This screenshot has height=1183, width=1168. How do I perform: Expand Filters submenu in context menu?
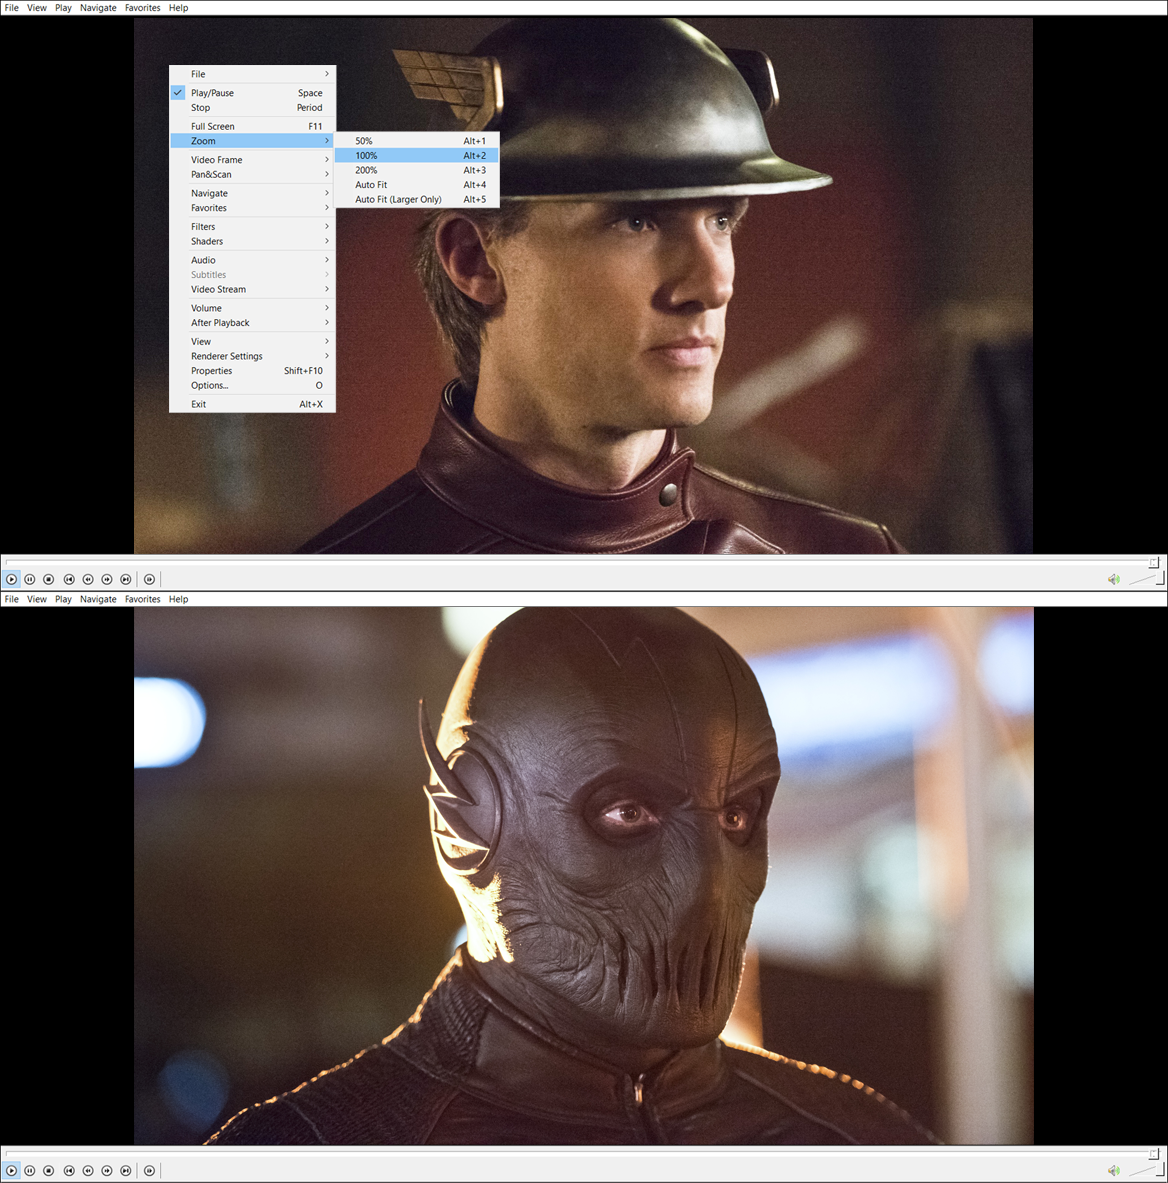pyautogui.click(x=253, y=226)
